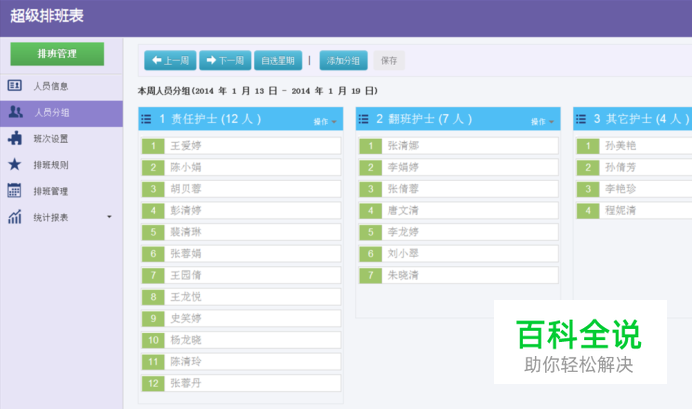Click the list icon of 翻班护士 group

(x=363, y=119)
